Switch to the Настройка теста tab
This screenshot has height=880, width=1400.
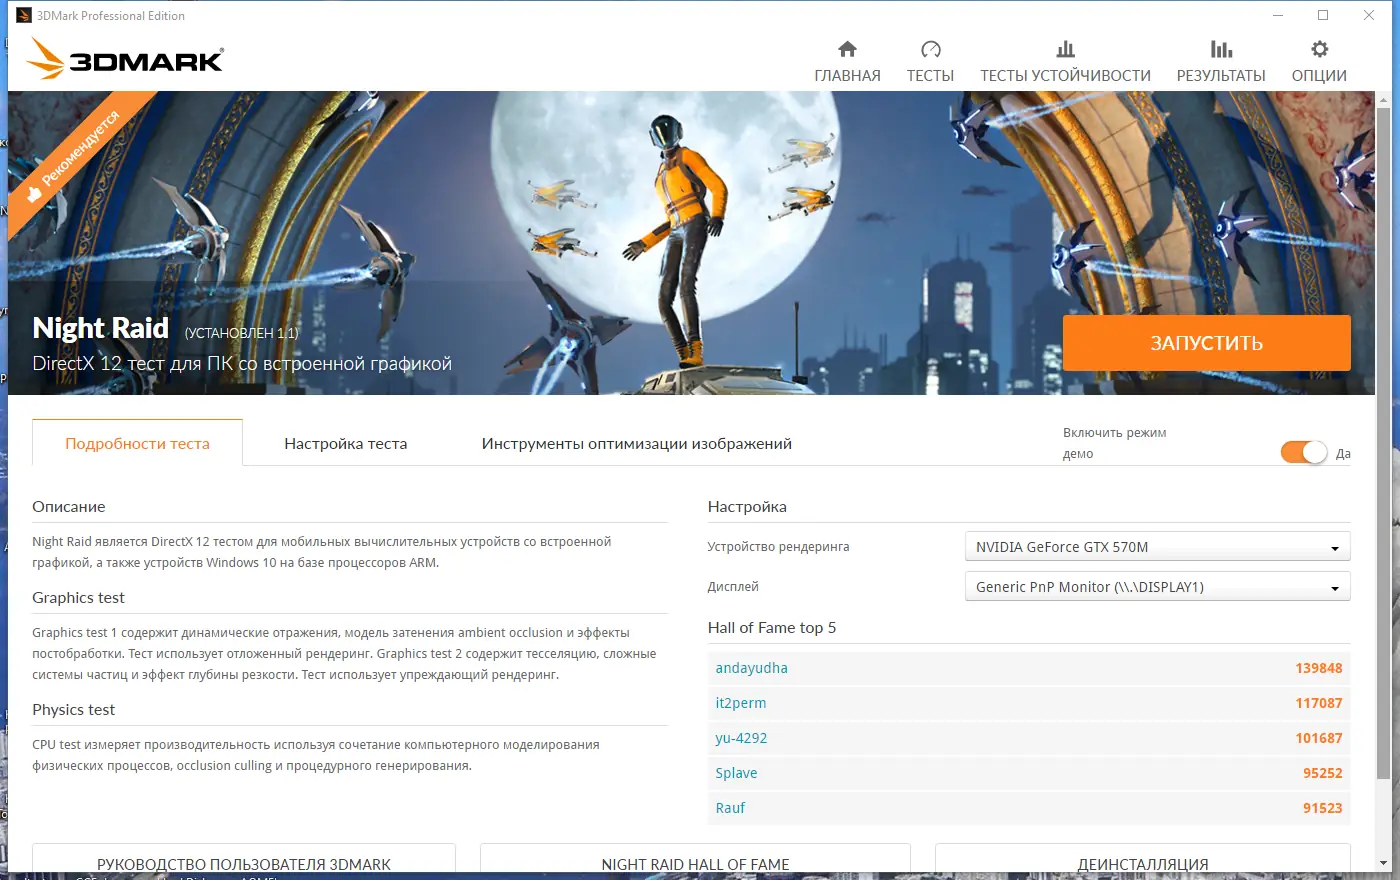346,443
